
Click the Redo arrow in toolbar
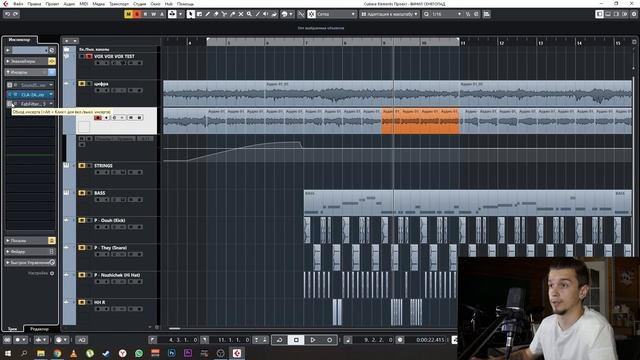(16, 14)
